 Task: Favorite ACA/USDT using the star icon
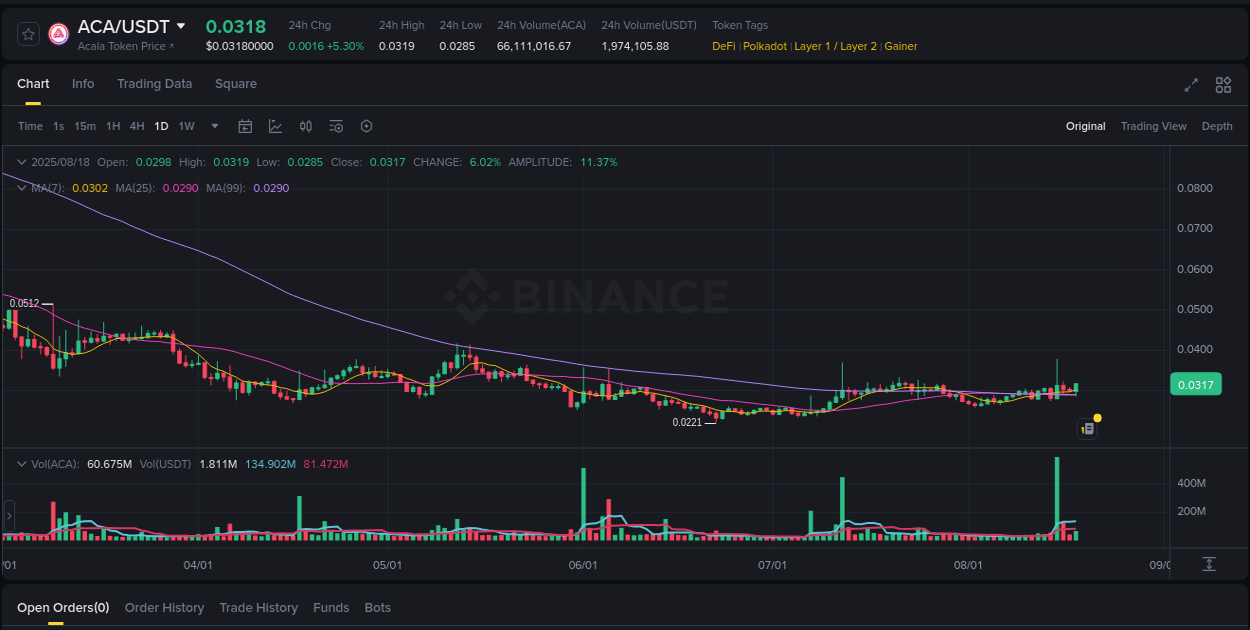coord(27,33)
